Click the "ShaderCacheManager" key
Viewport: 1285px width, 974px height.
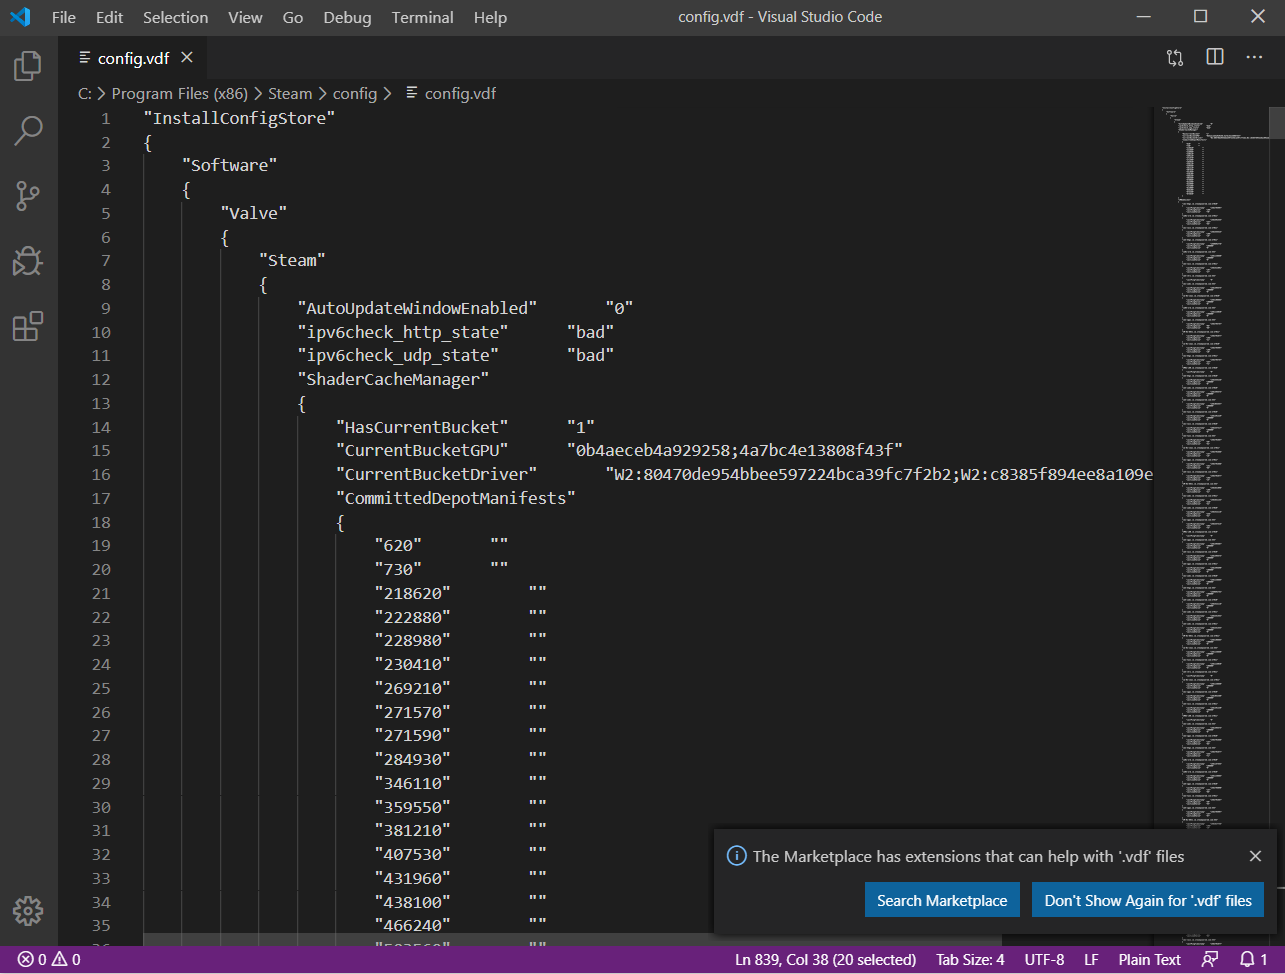click(x=393, y=379)
